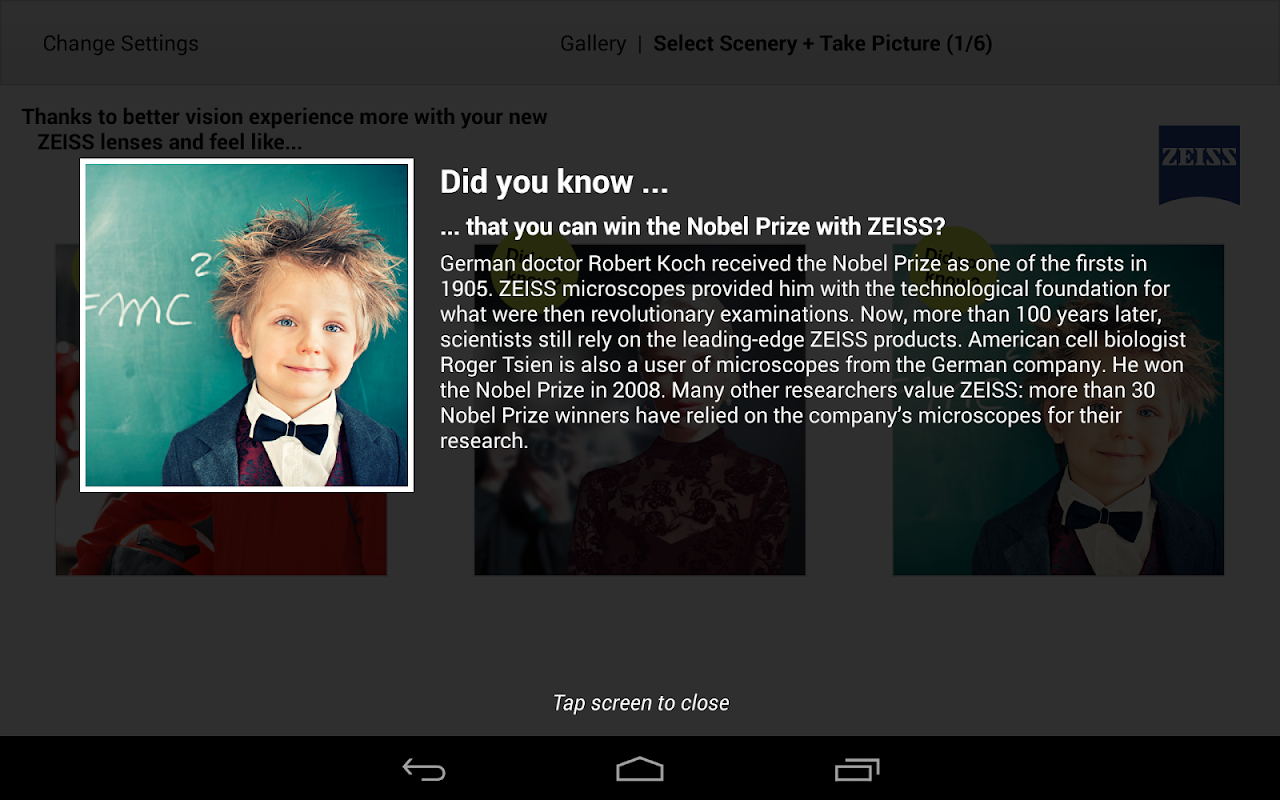Select the 'Select Scenery + Take Picture' tab
Image resolution: width=1280 pixels, height=800 pixels.
pos(822,44)
